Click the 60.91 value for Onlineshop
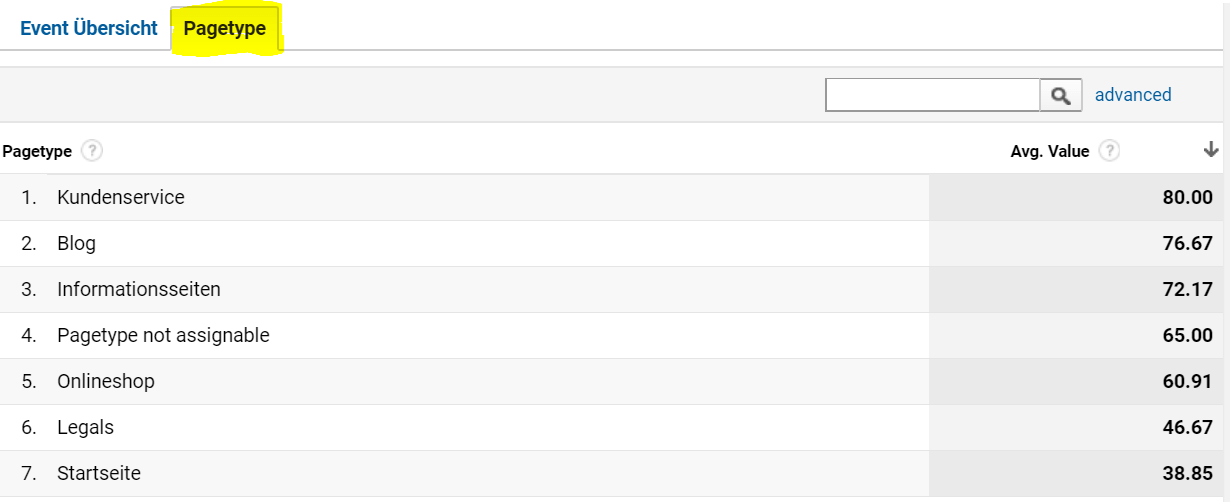 point(1187,381)
